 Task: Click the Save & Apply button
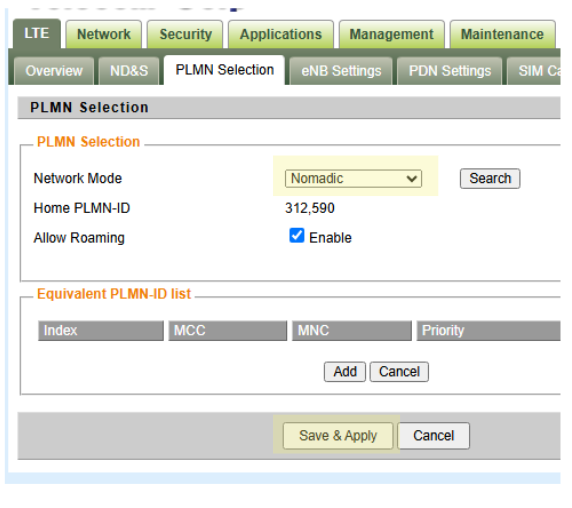pos(338,435)
